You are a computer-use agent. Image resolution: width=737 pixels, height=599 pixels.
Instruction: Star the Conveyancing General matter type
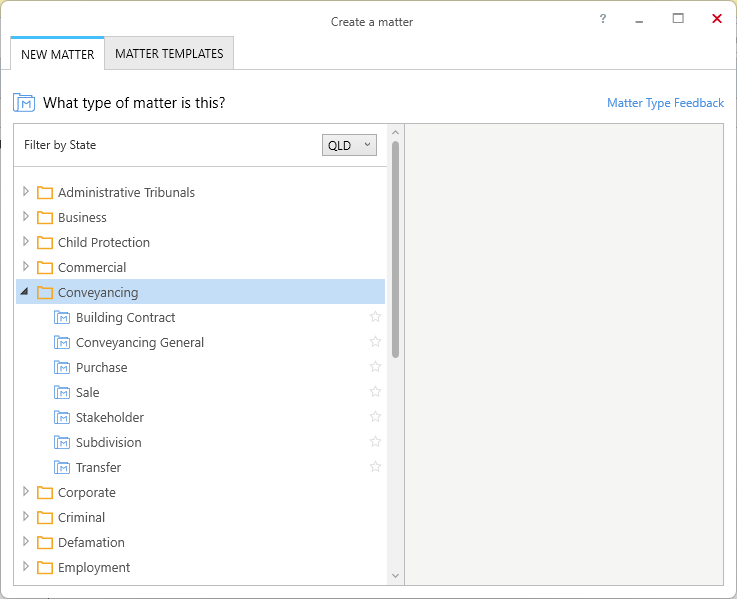375,341
